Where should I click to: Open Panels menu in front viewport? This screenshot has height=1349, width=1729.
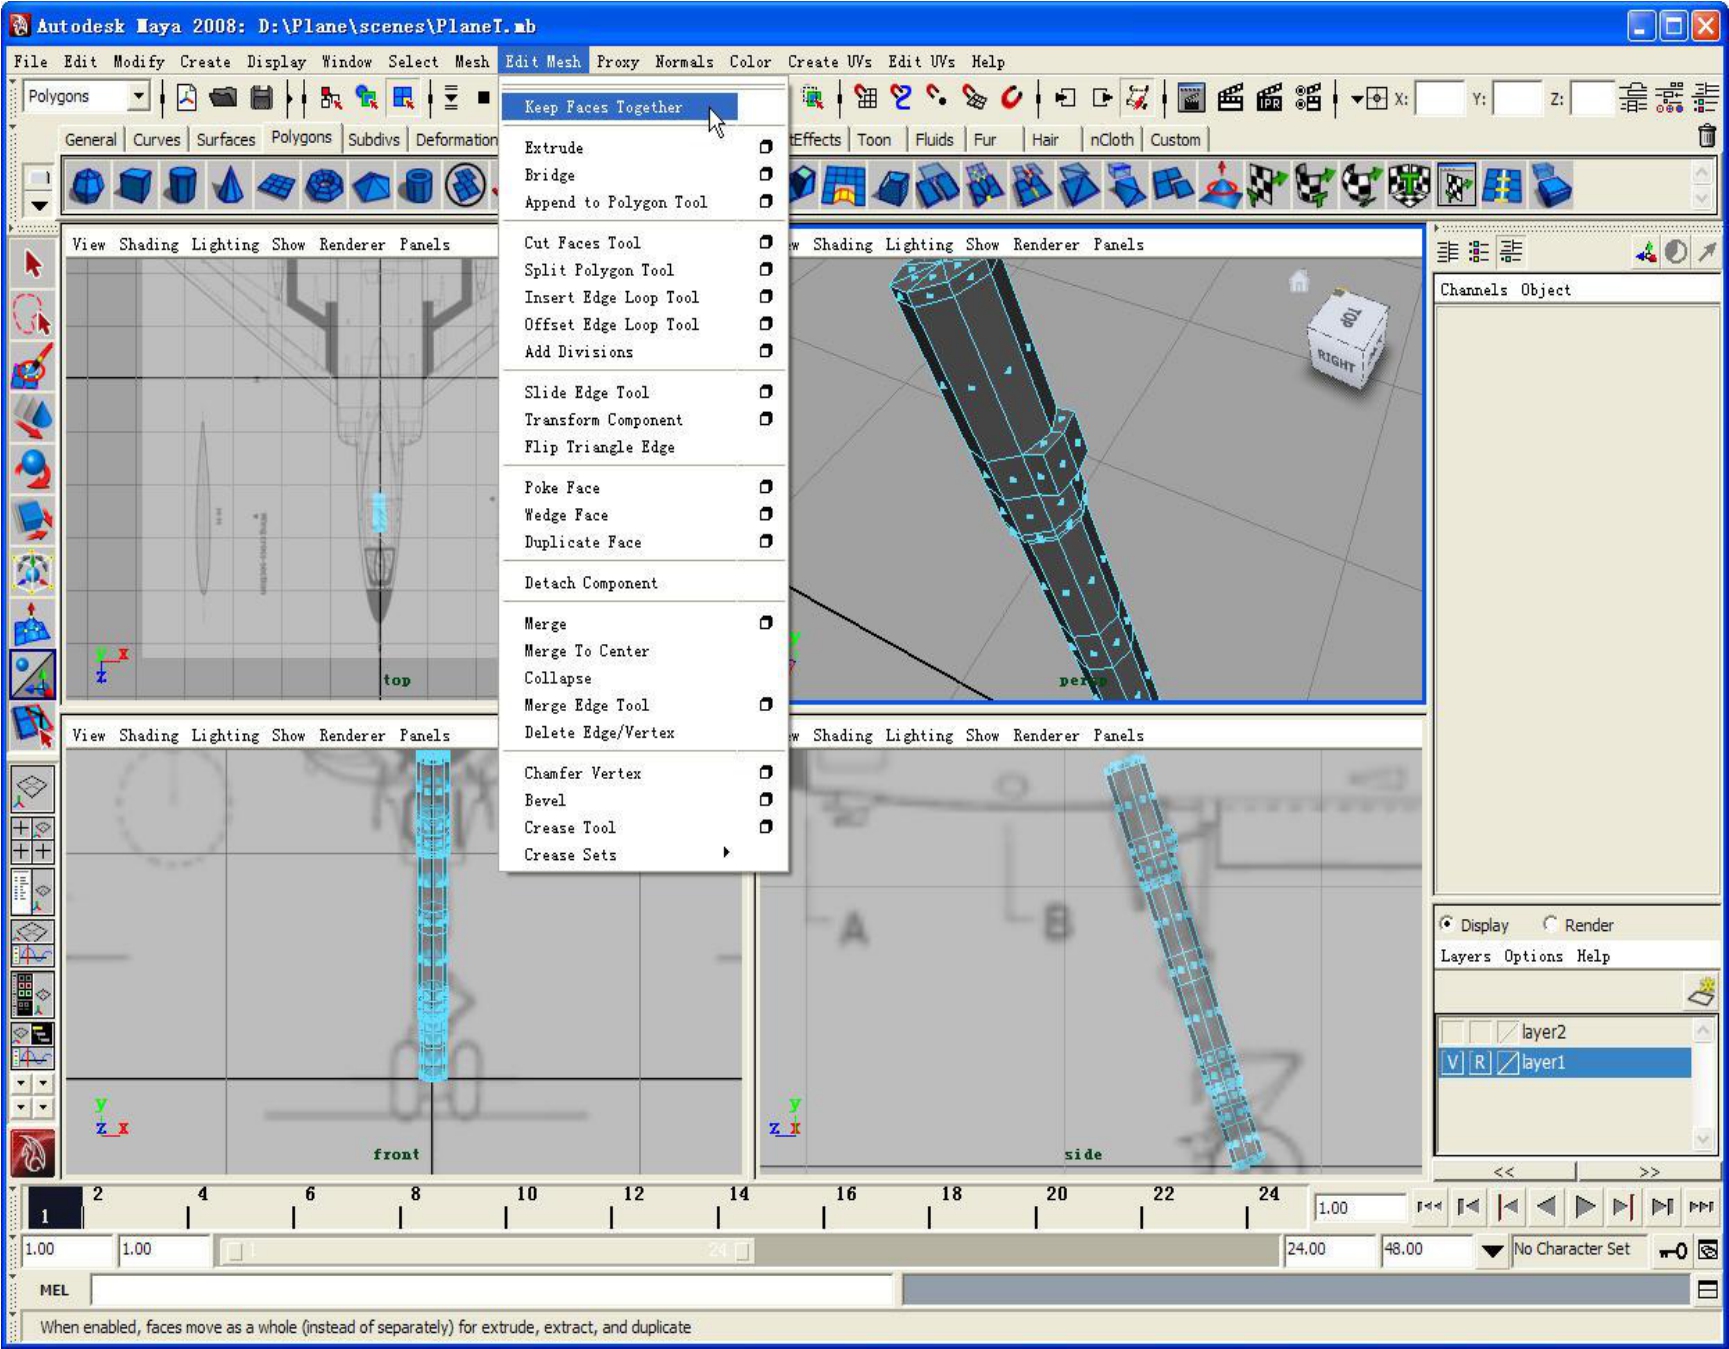424,735
